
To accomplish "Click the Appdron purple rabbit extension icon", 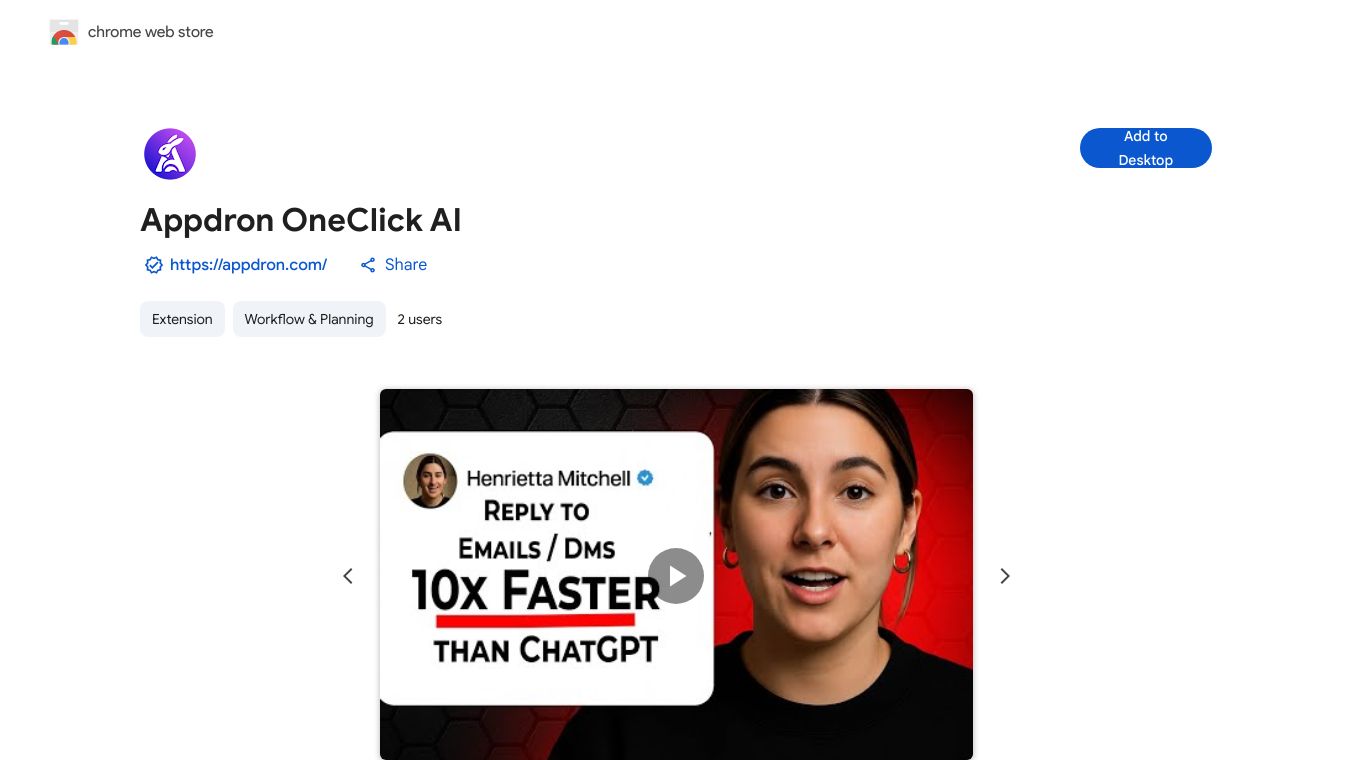I will pyautogui.click(x=170, y=154).
